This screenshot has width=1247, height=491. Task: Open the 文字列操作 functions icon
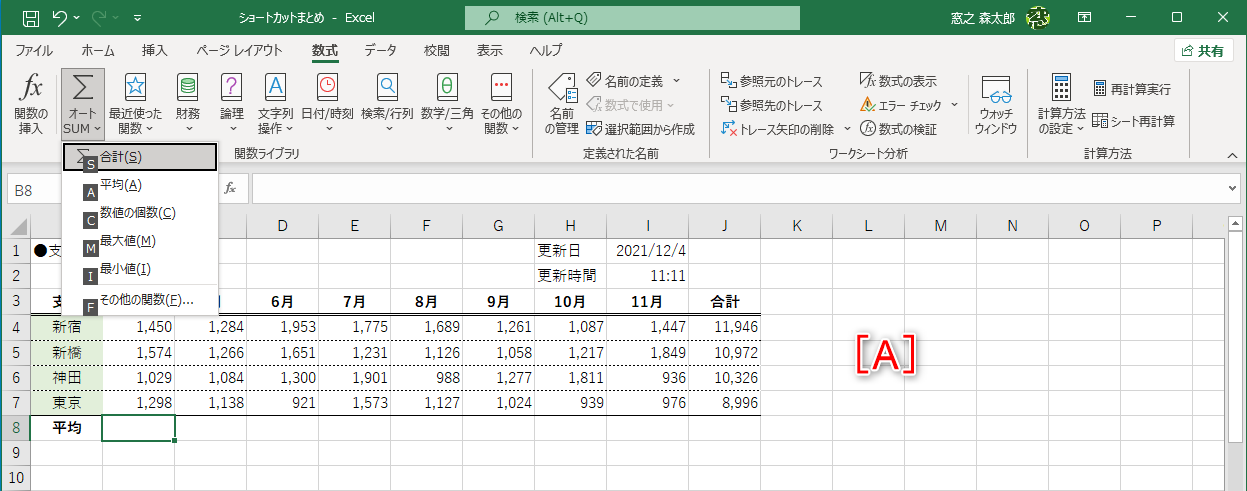coord(275,86)
